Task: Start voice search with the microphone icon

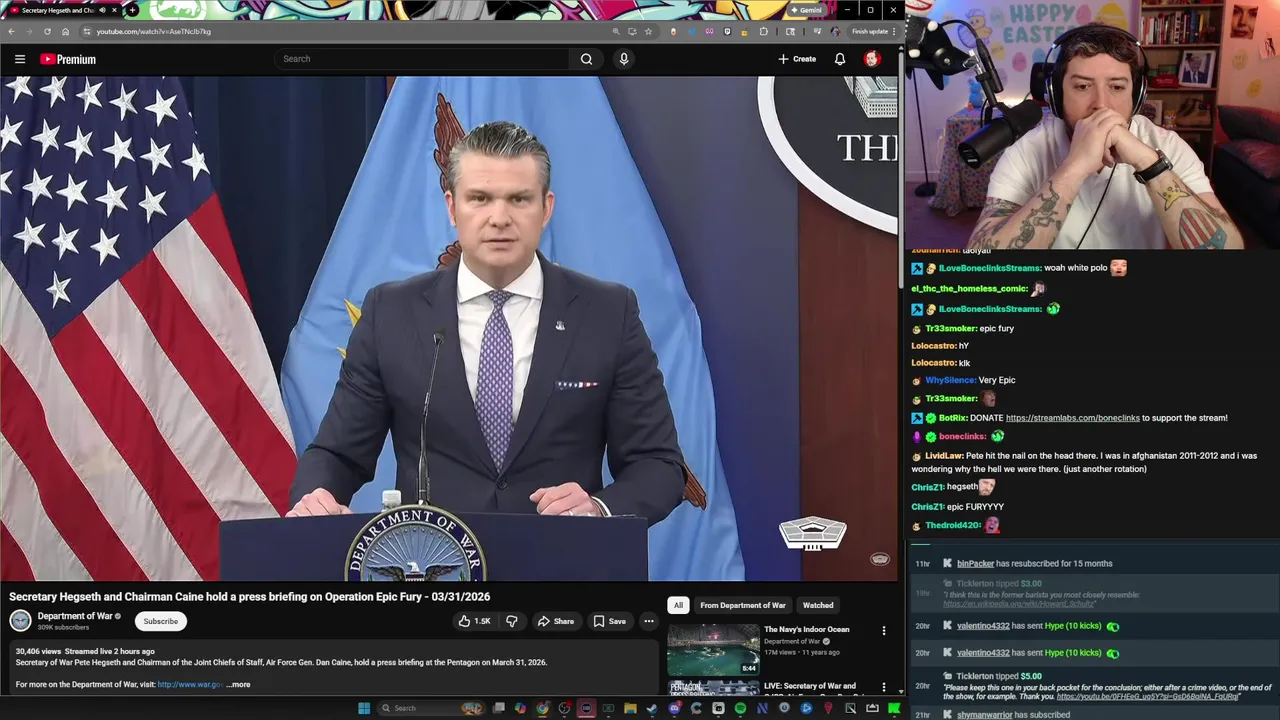Action: click(624, 59)
